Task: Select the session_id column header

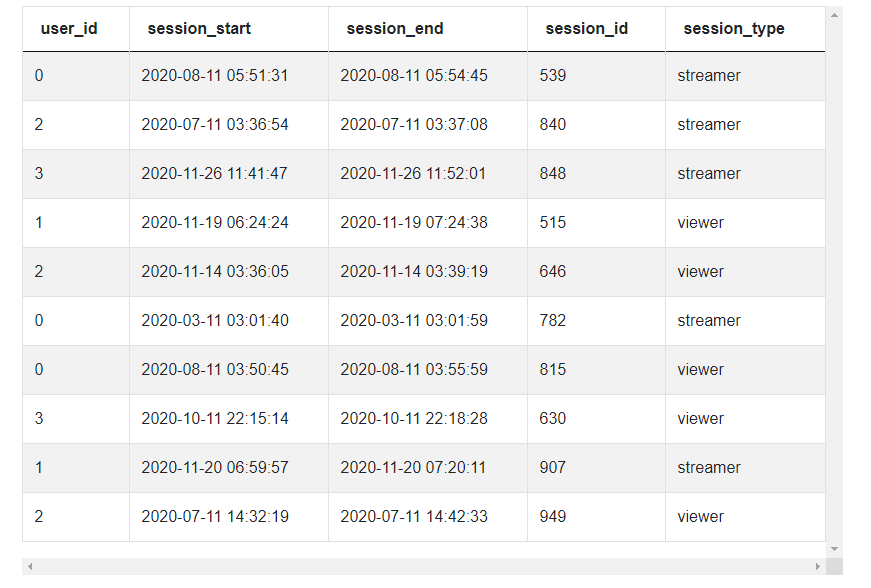Action: tap(587, 28)
